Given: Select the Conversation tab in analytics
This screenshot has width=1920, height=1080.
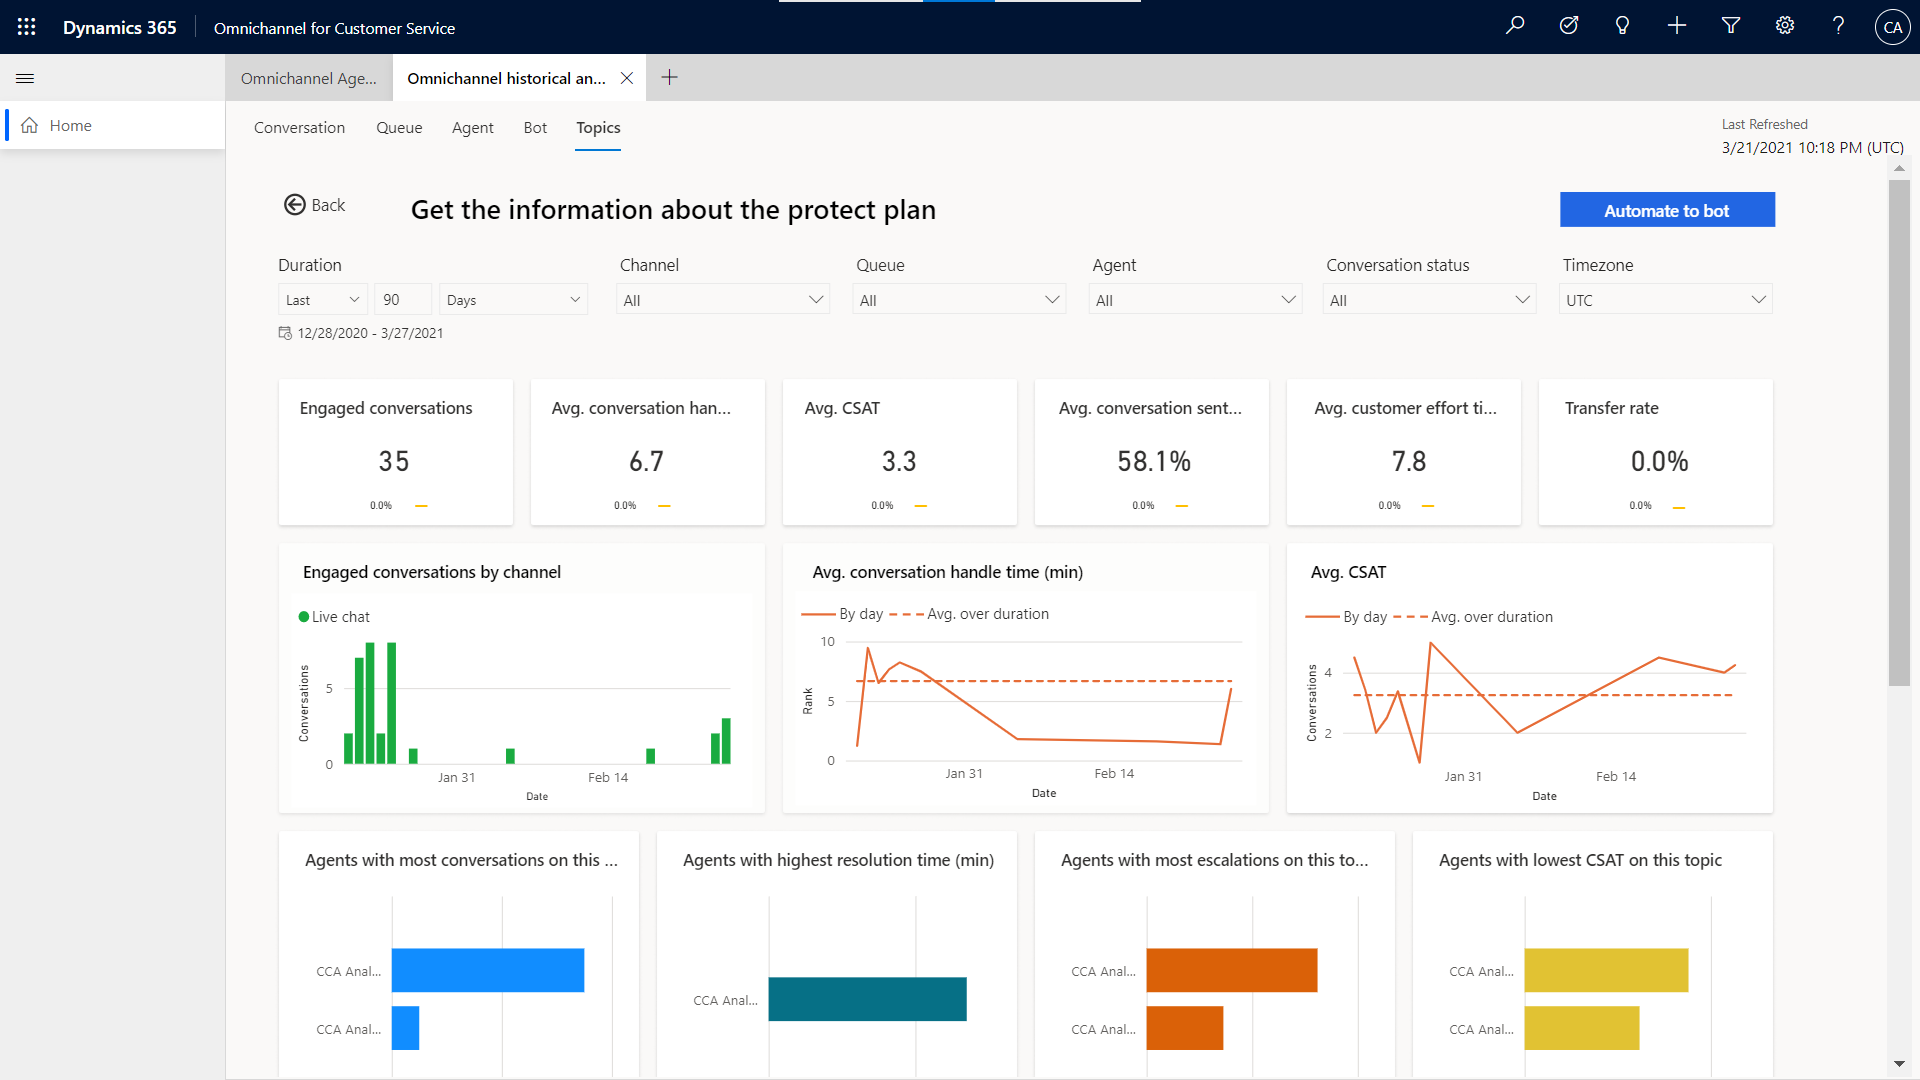Looking at the screenshot, I should click(x=301, y=127).
